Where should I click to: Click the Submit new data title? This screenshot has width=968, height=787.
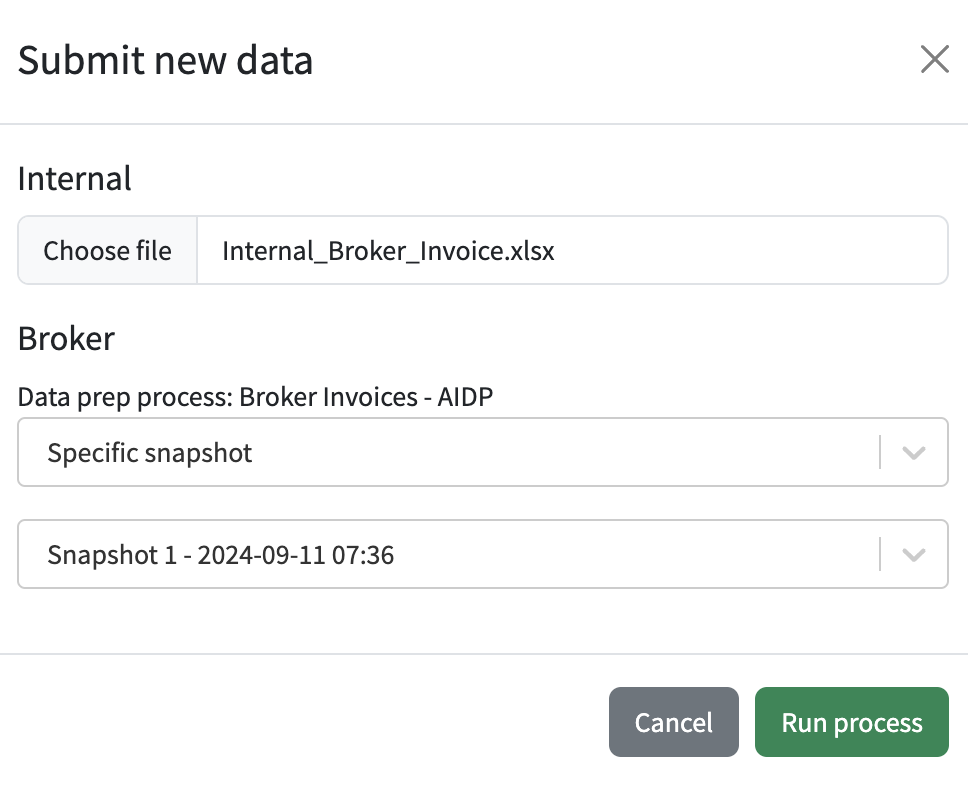pos(165,60)
